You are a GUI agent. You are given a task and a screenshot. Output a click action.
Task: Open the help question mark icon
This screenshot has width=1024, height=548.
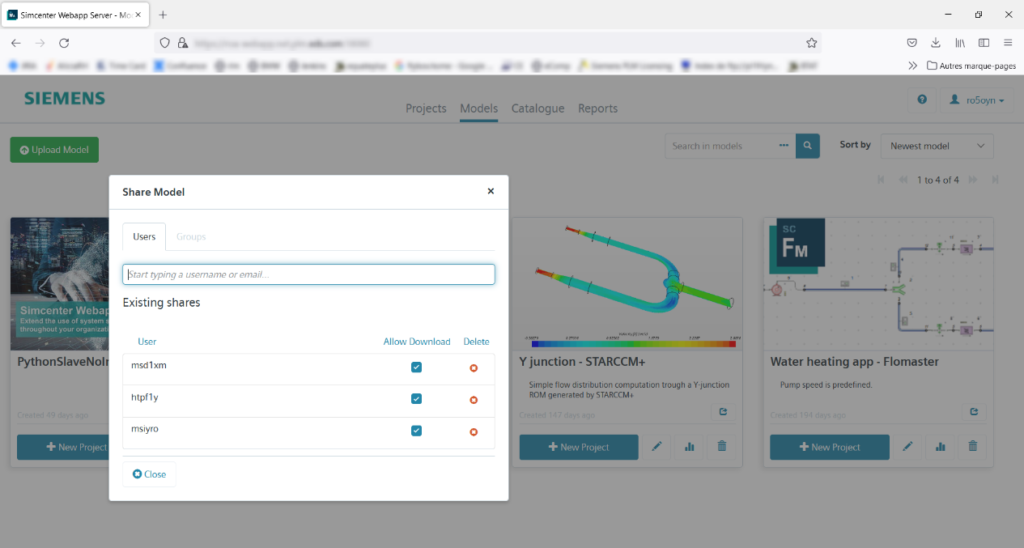[921, 100]
